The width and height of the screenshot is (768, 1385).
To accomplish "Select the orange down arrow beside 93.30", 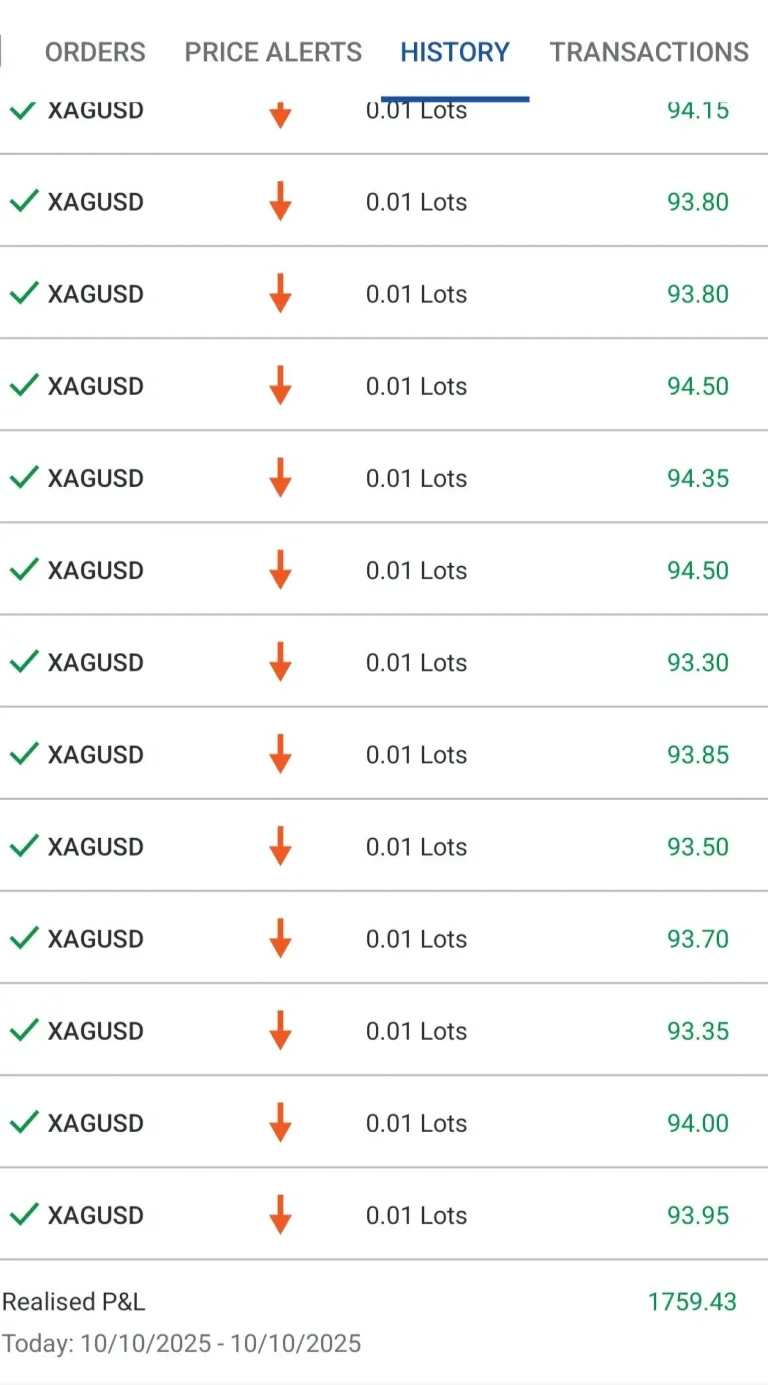I will point(280,662).
